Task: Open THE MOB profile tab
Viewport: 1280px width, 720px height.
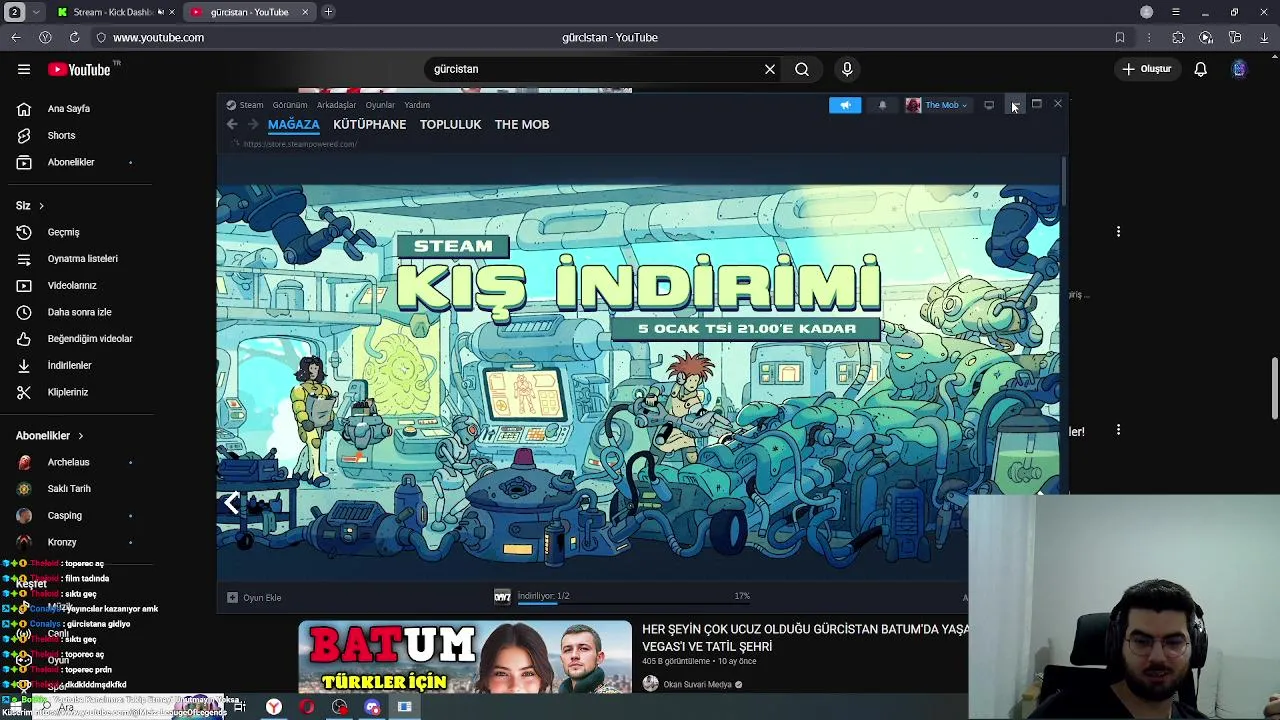Action: click(x=522, y=124)
